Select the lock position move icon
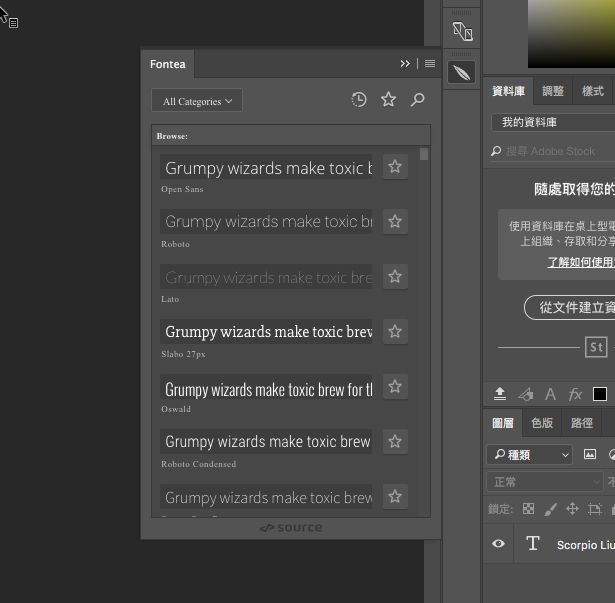This screenshot has width=615, height=603. pyautogui.click(x=572, y=509)
